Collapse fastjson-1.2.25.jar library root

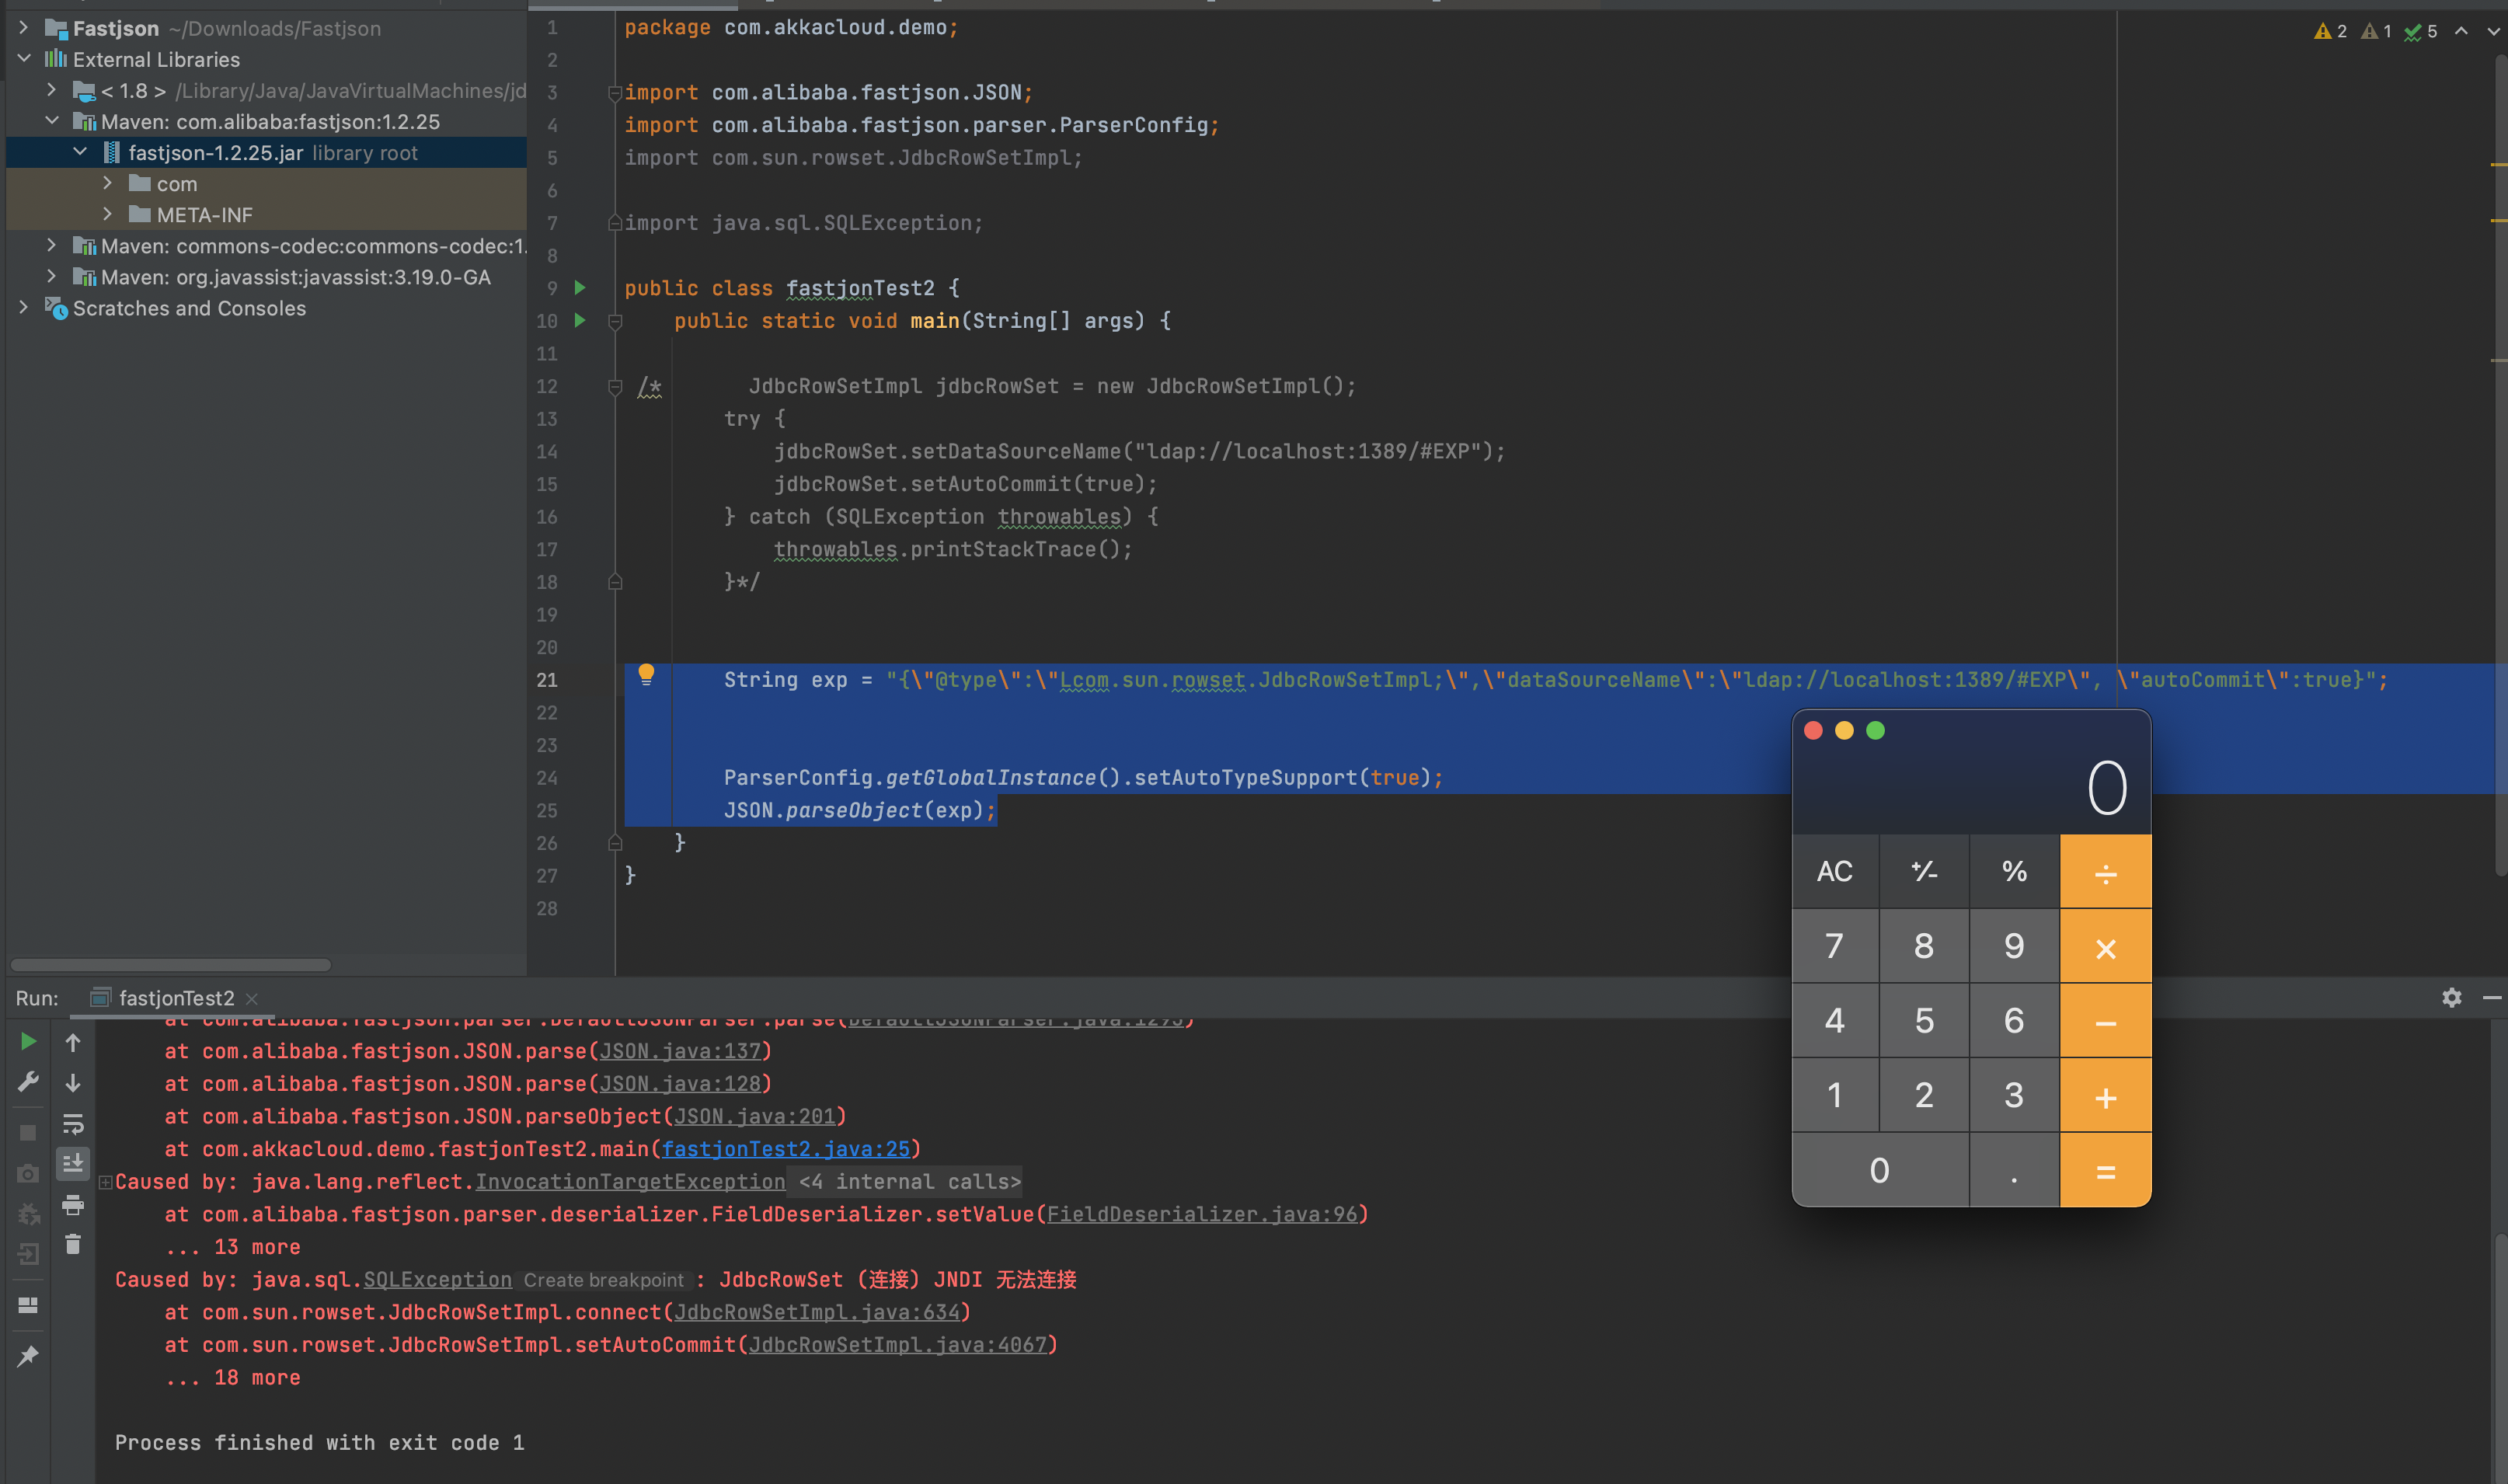coord(80,152)
